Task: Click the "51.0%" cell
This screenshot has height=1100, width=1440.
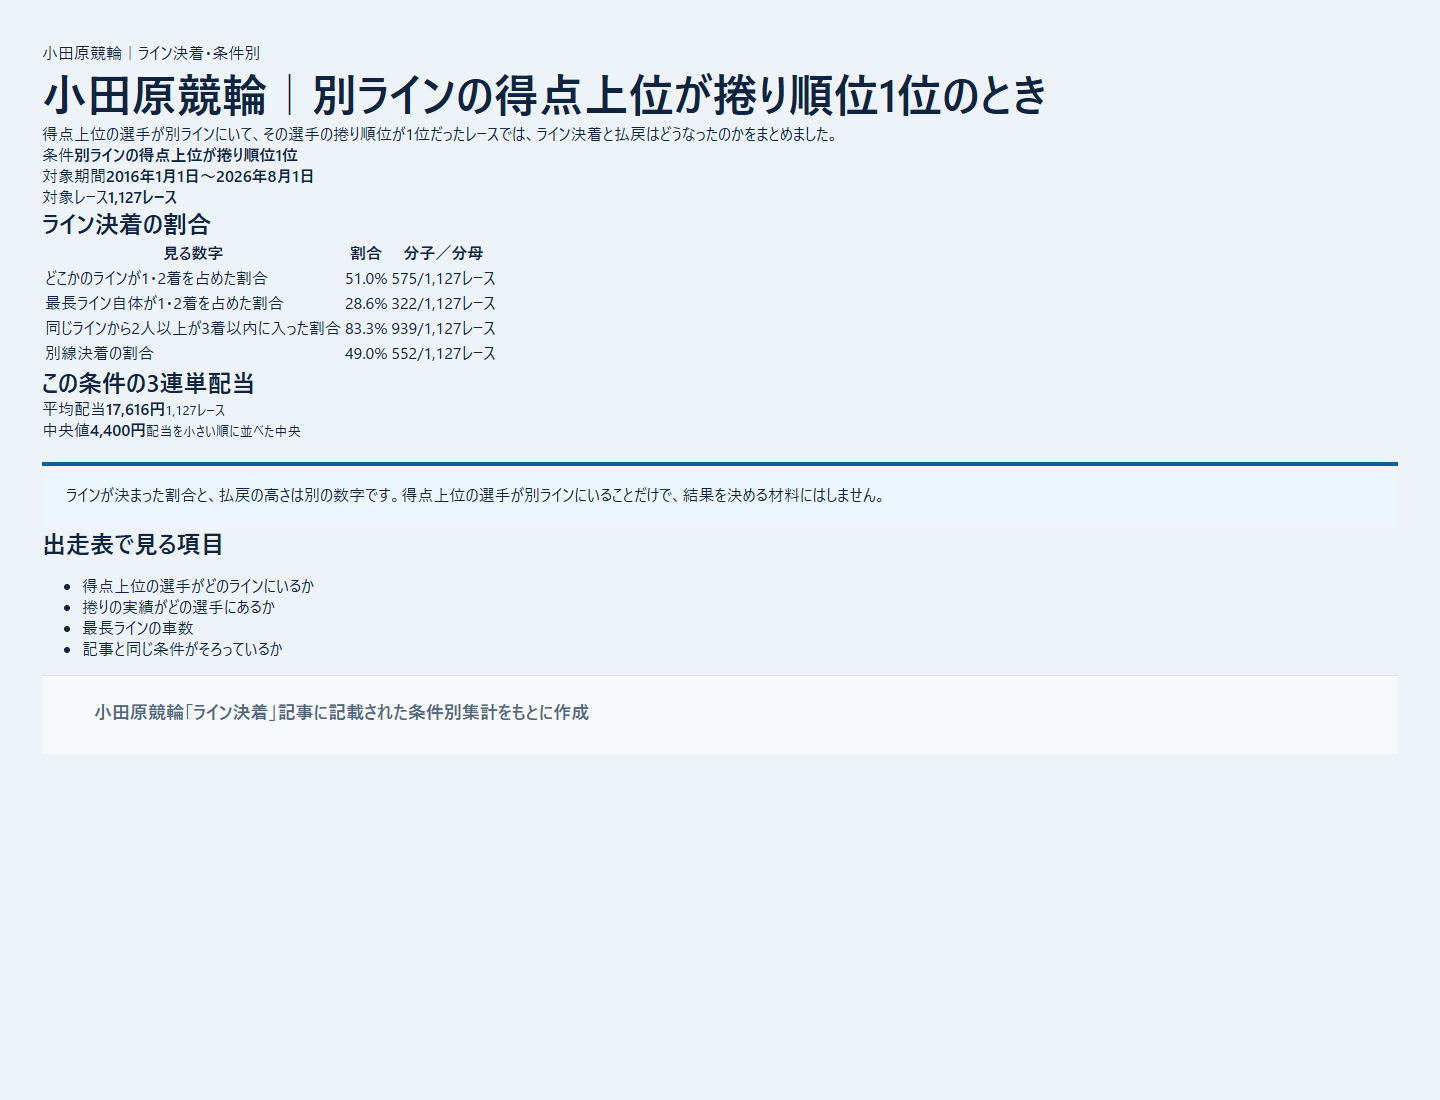Action: tap(366, 279)
